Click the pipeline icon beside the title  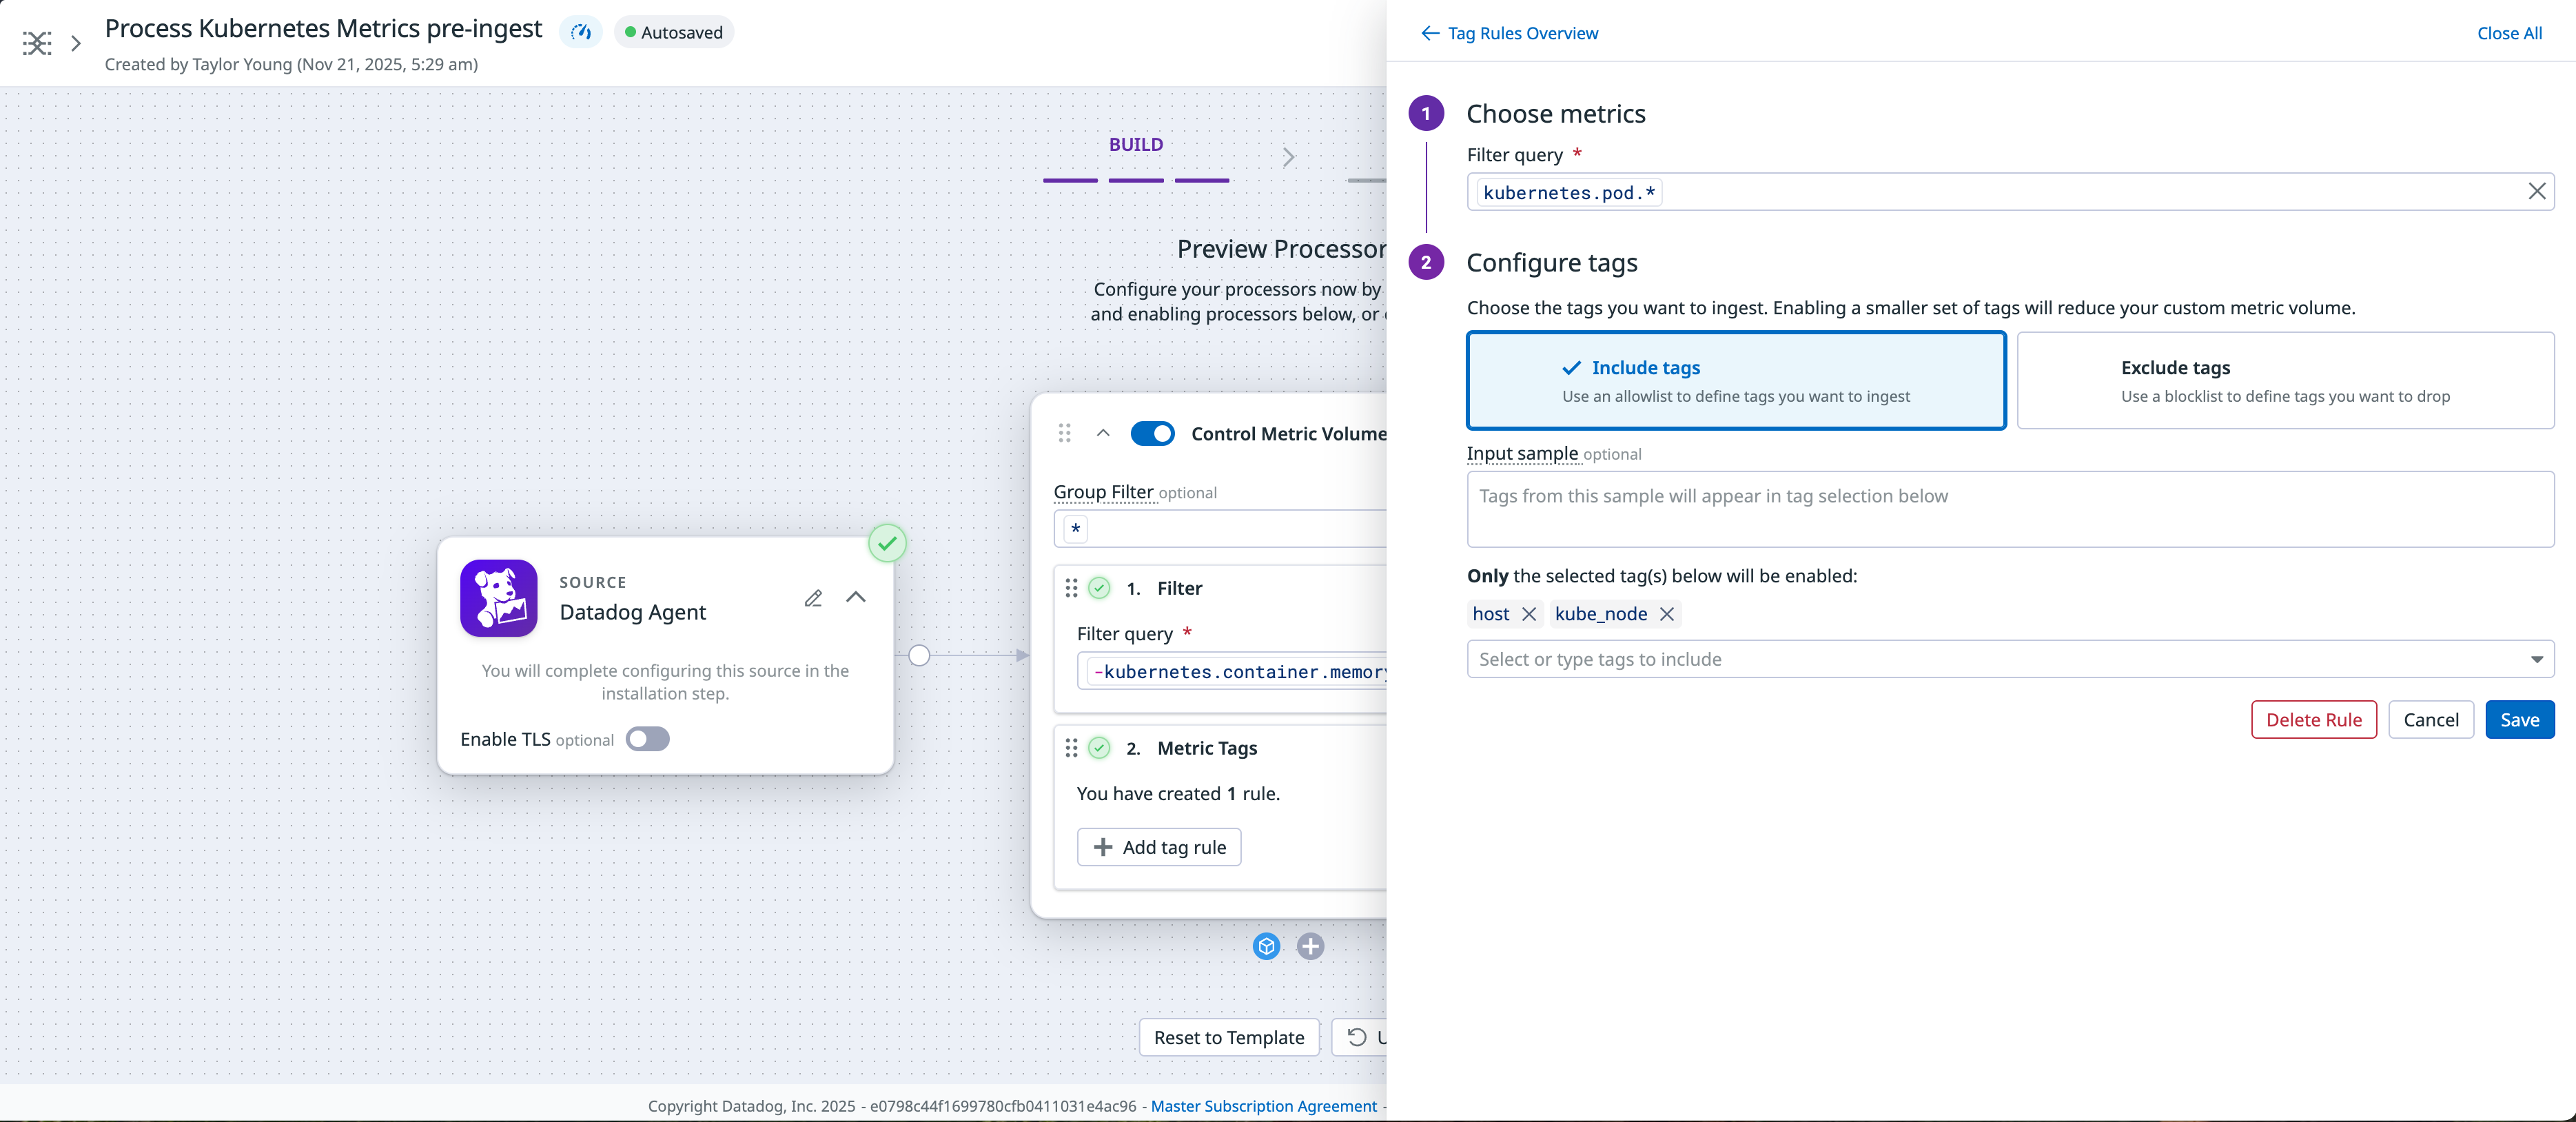pos(36,42)
